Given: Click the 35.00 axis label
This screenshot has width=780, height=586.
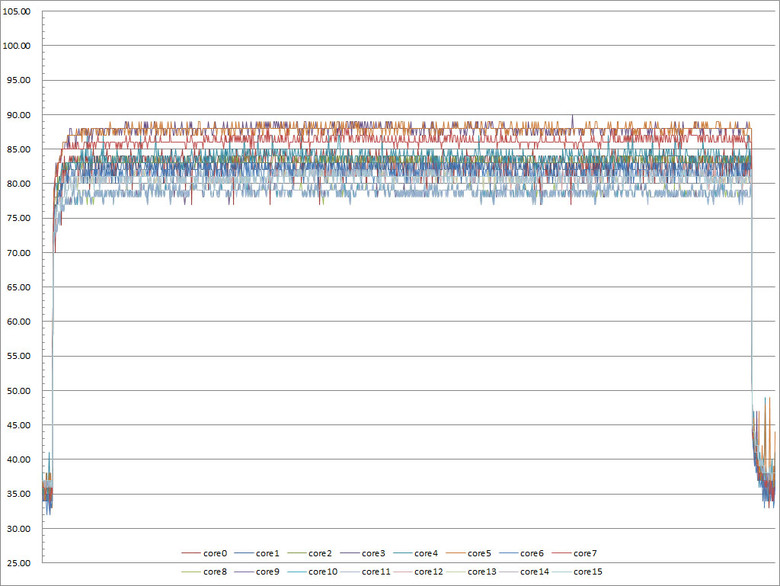Looking at the screenshot, I should (x=18, y=494).
